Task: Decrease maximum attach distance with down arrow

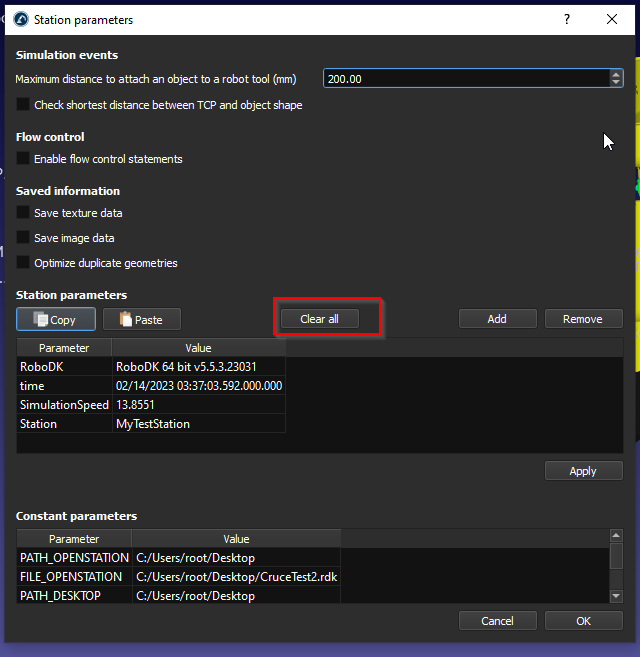Action: coord(616,83)
